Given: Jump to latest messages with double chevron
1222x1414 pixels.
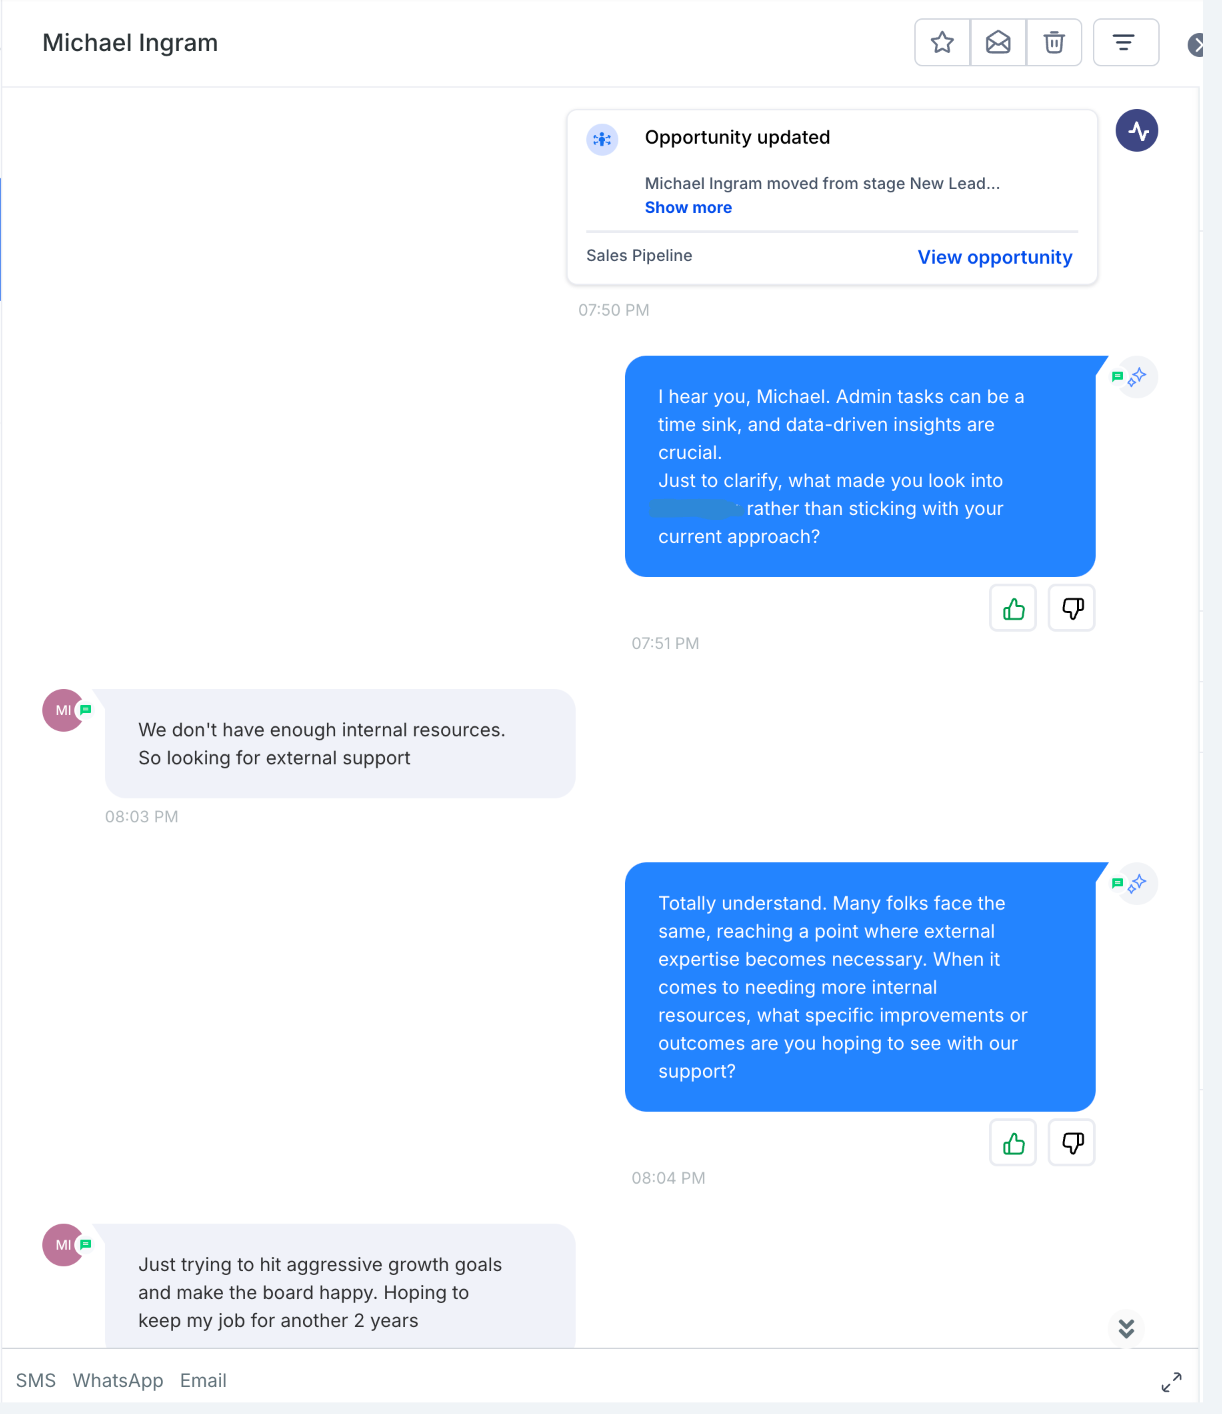Looking at the screenshot, I should click(1126, 1328).
